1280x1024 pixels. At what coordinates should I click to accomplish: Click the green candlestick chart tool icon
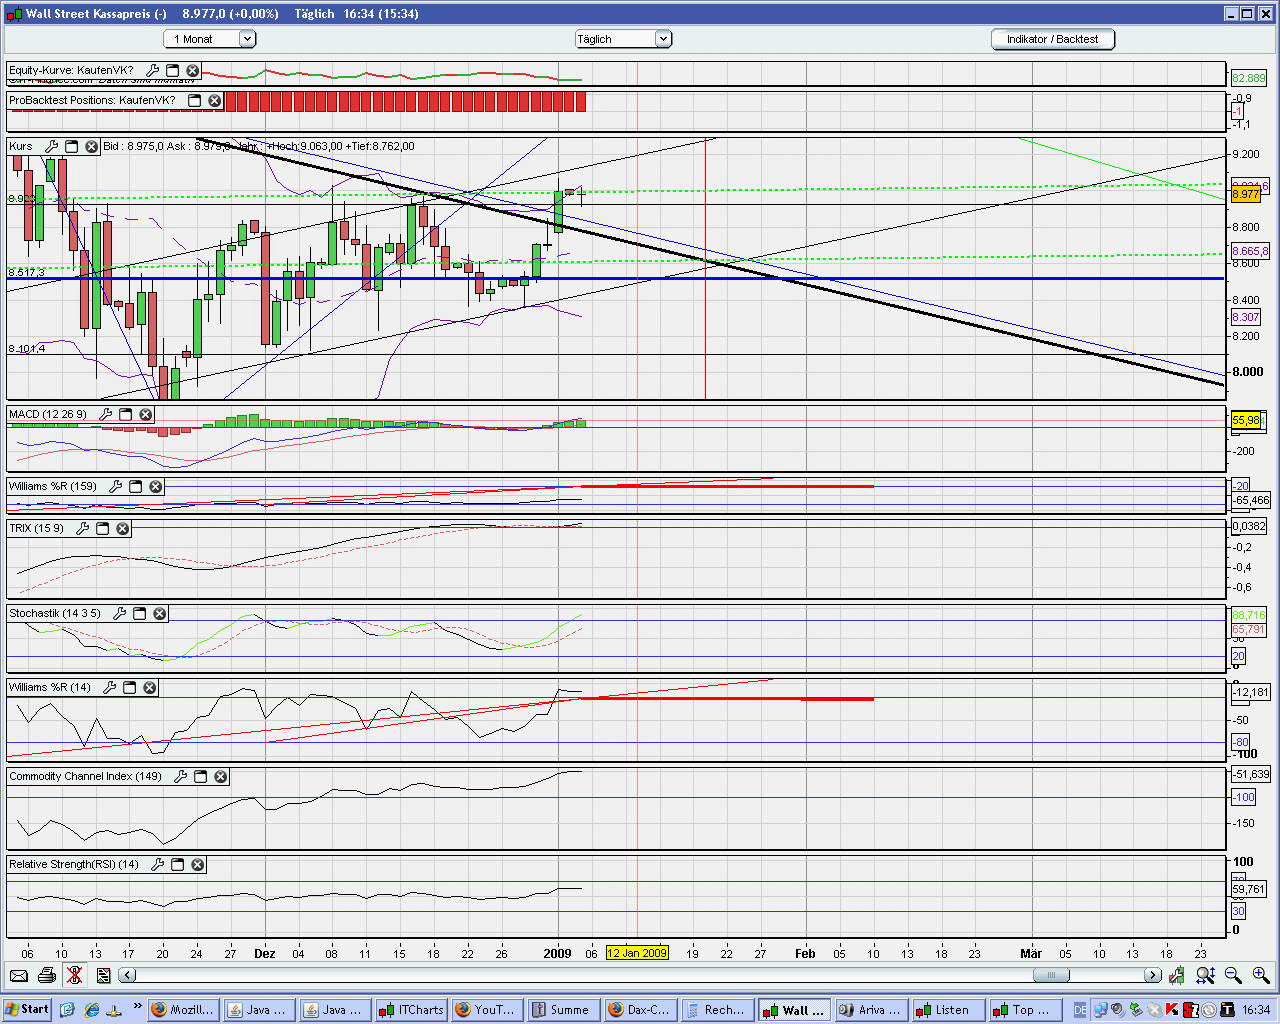(1177, 975)
